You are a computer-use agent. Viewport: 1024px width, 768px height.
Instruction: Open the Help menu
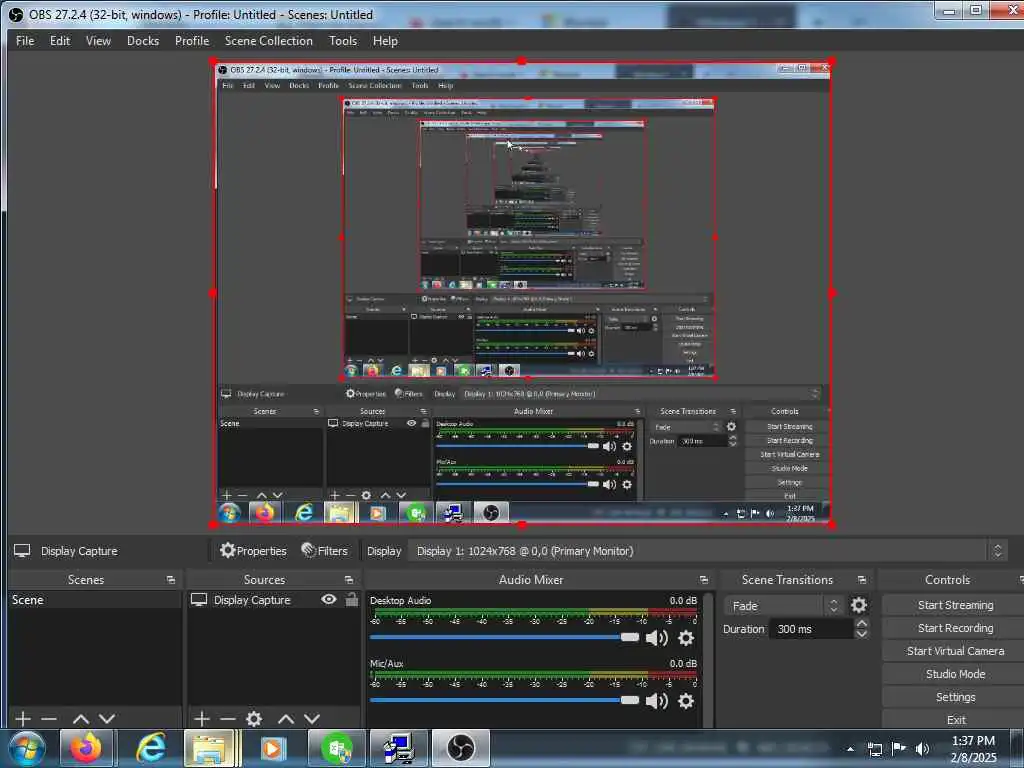385,40
